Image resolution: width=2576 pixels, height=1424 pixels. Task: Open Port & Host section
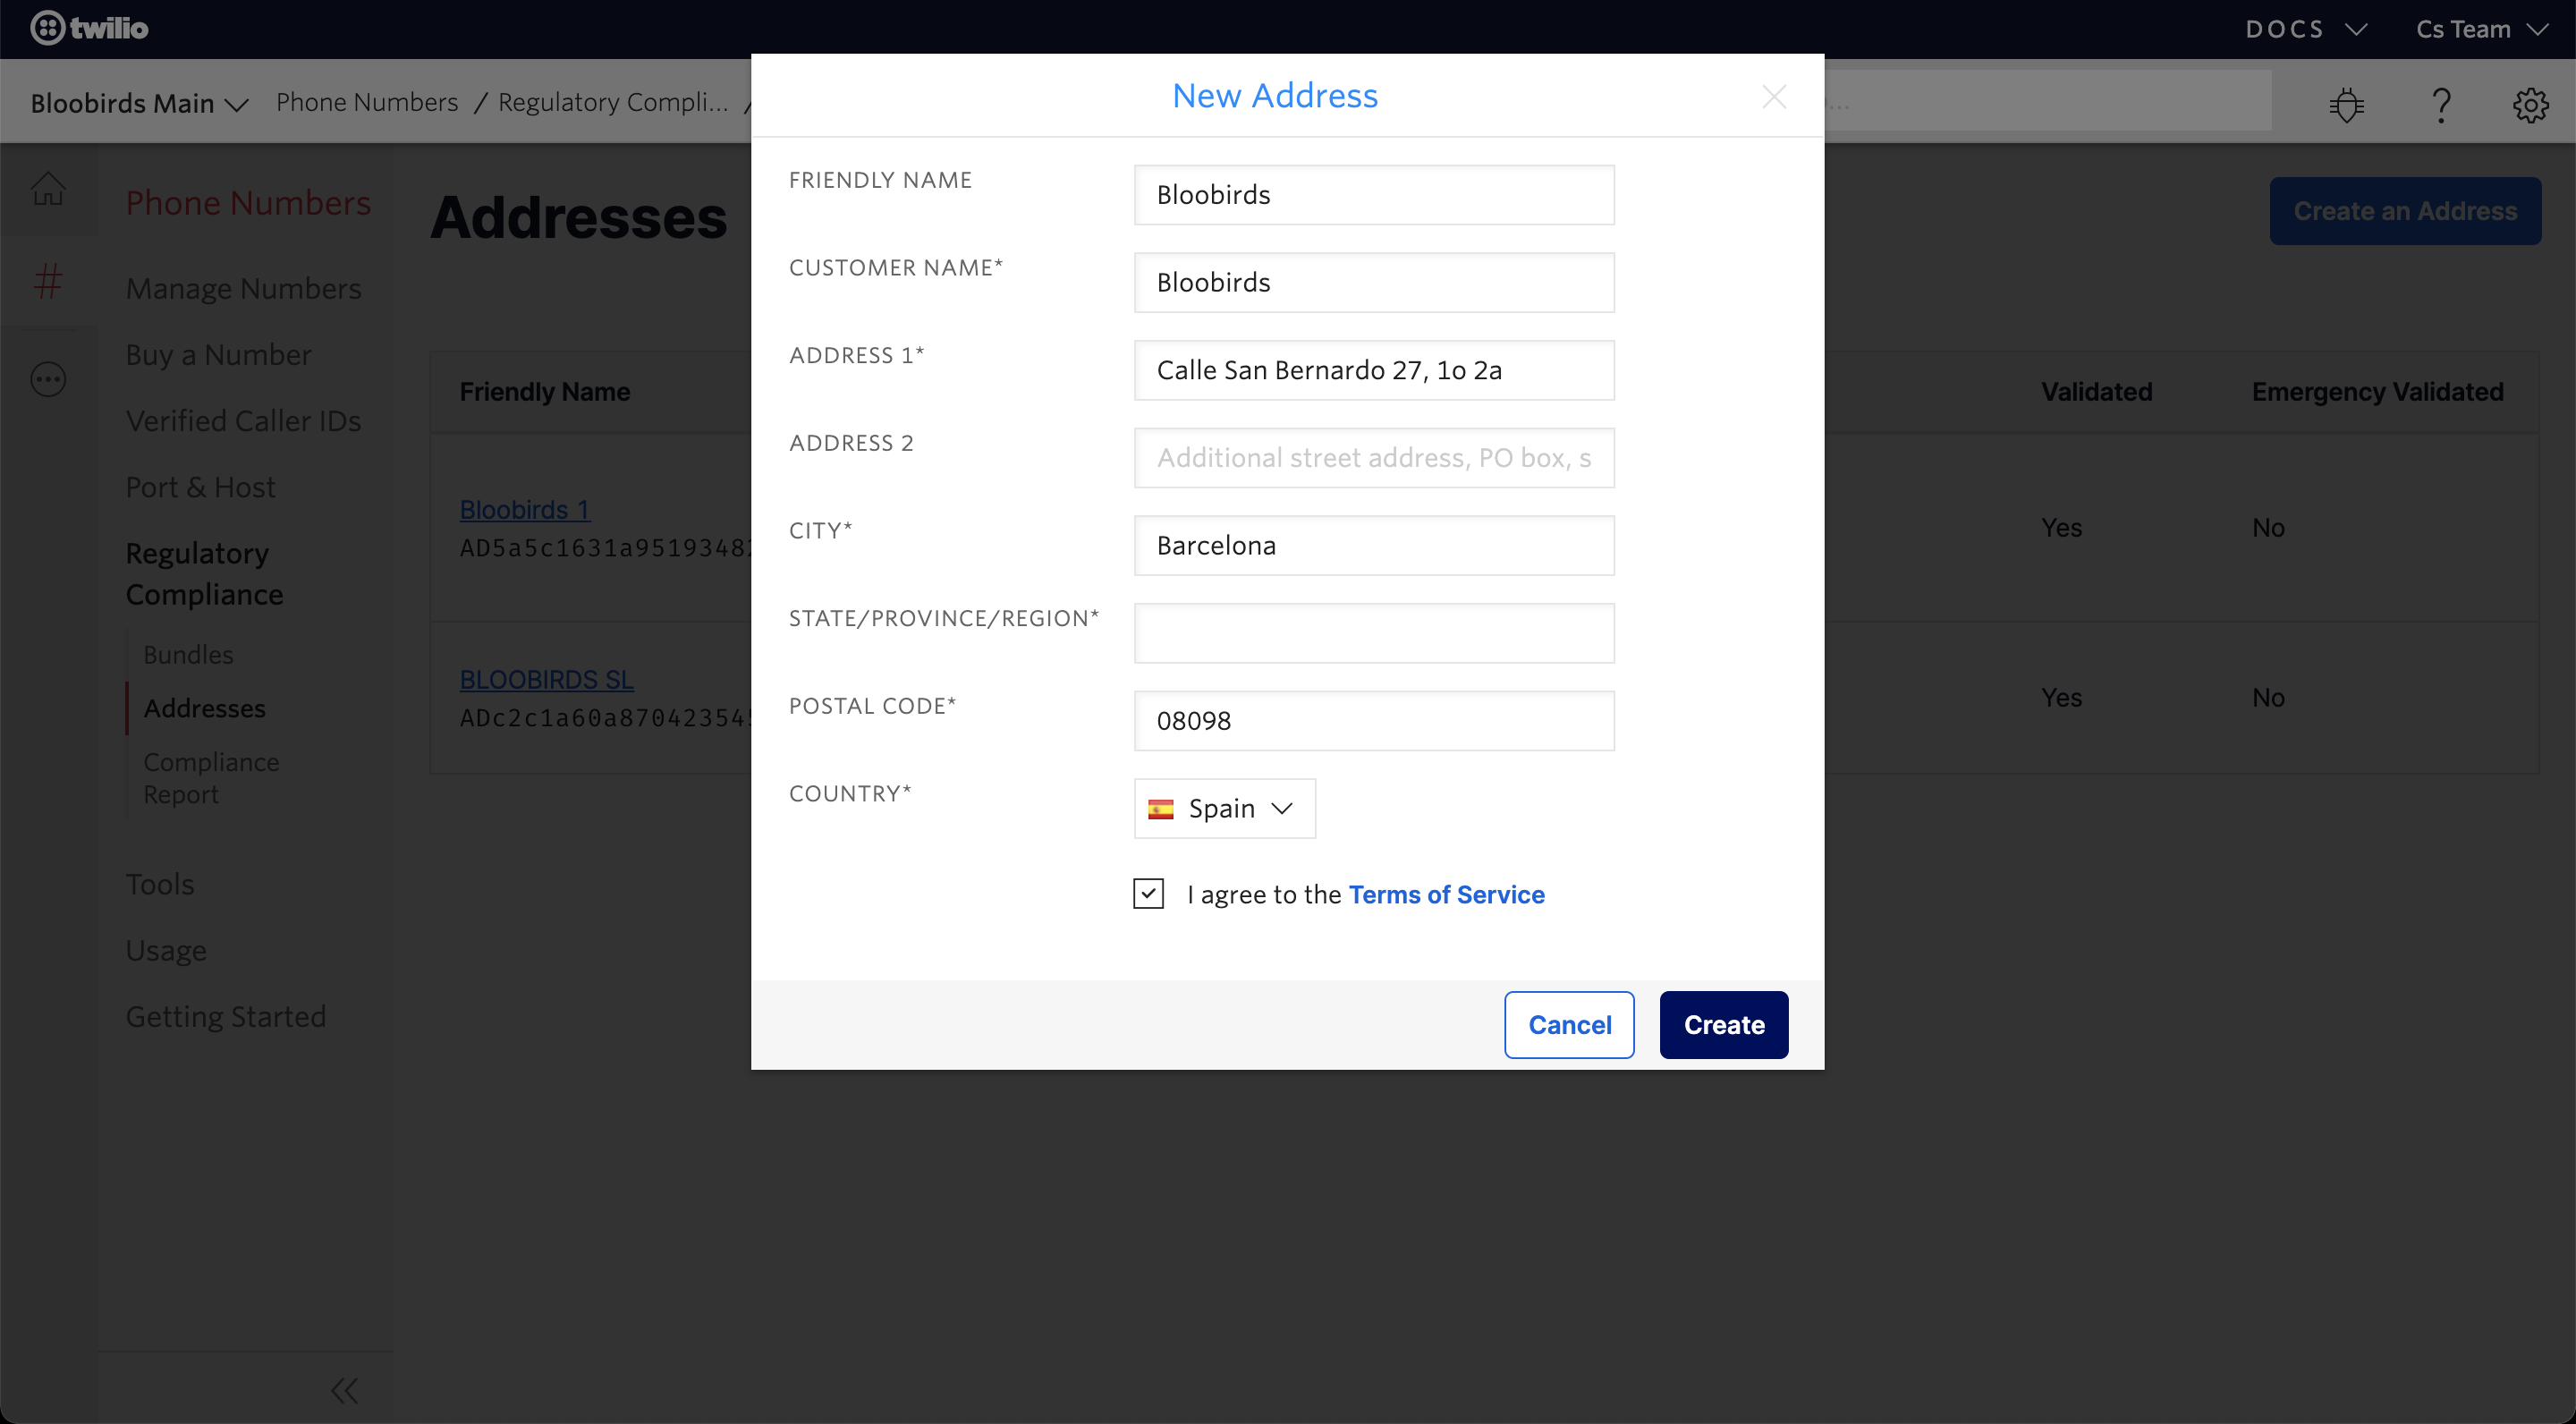(x=200, y=487)
